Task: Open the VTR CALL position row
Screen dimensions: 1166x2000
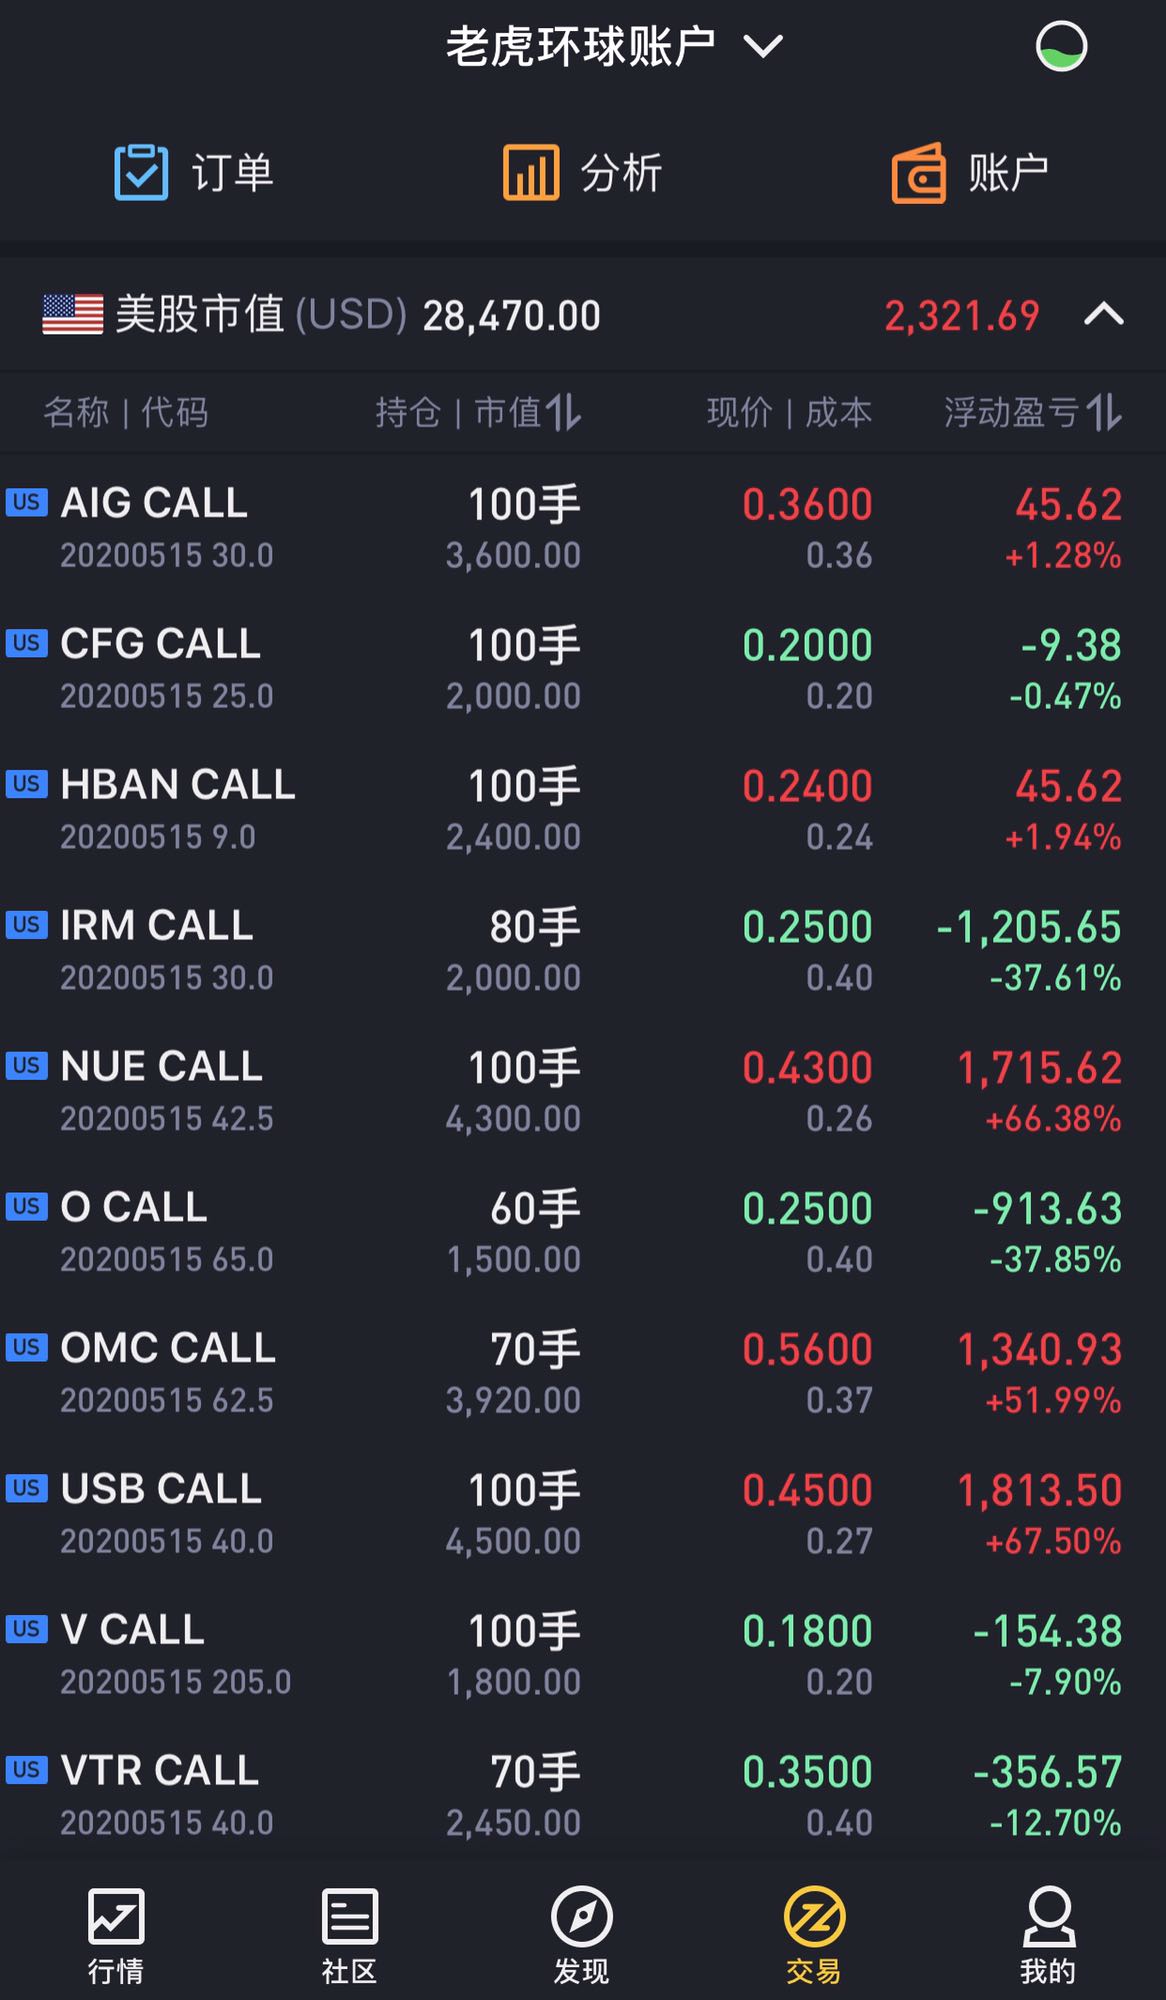Action: (583, 1795)
